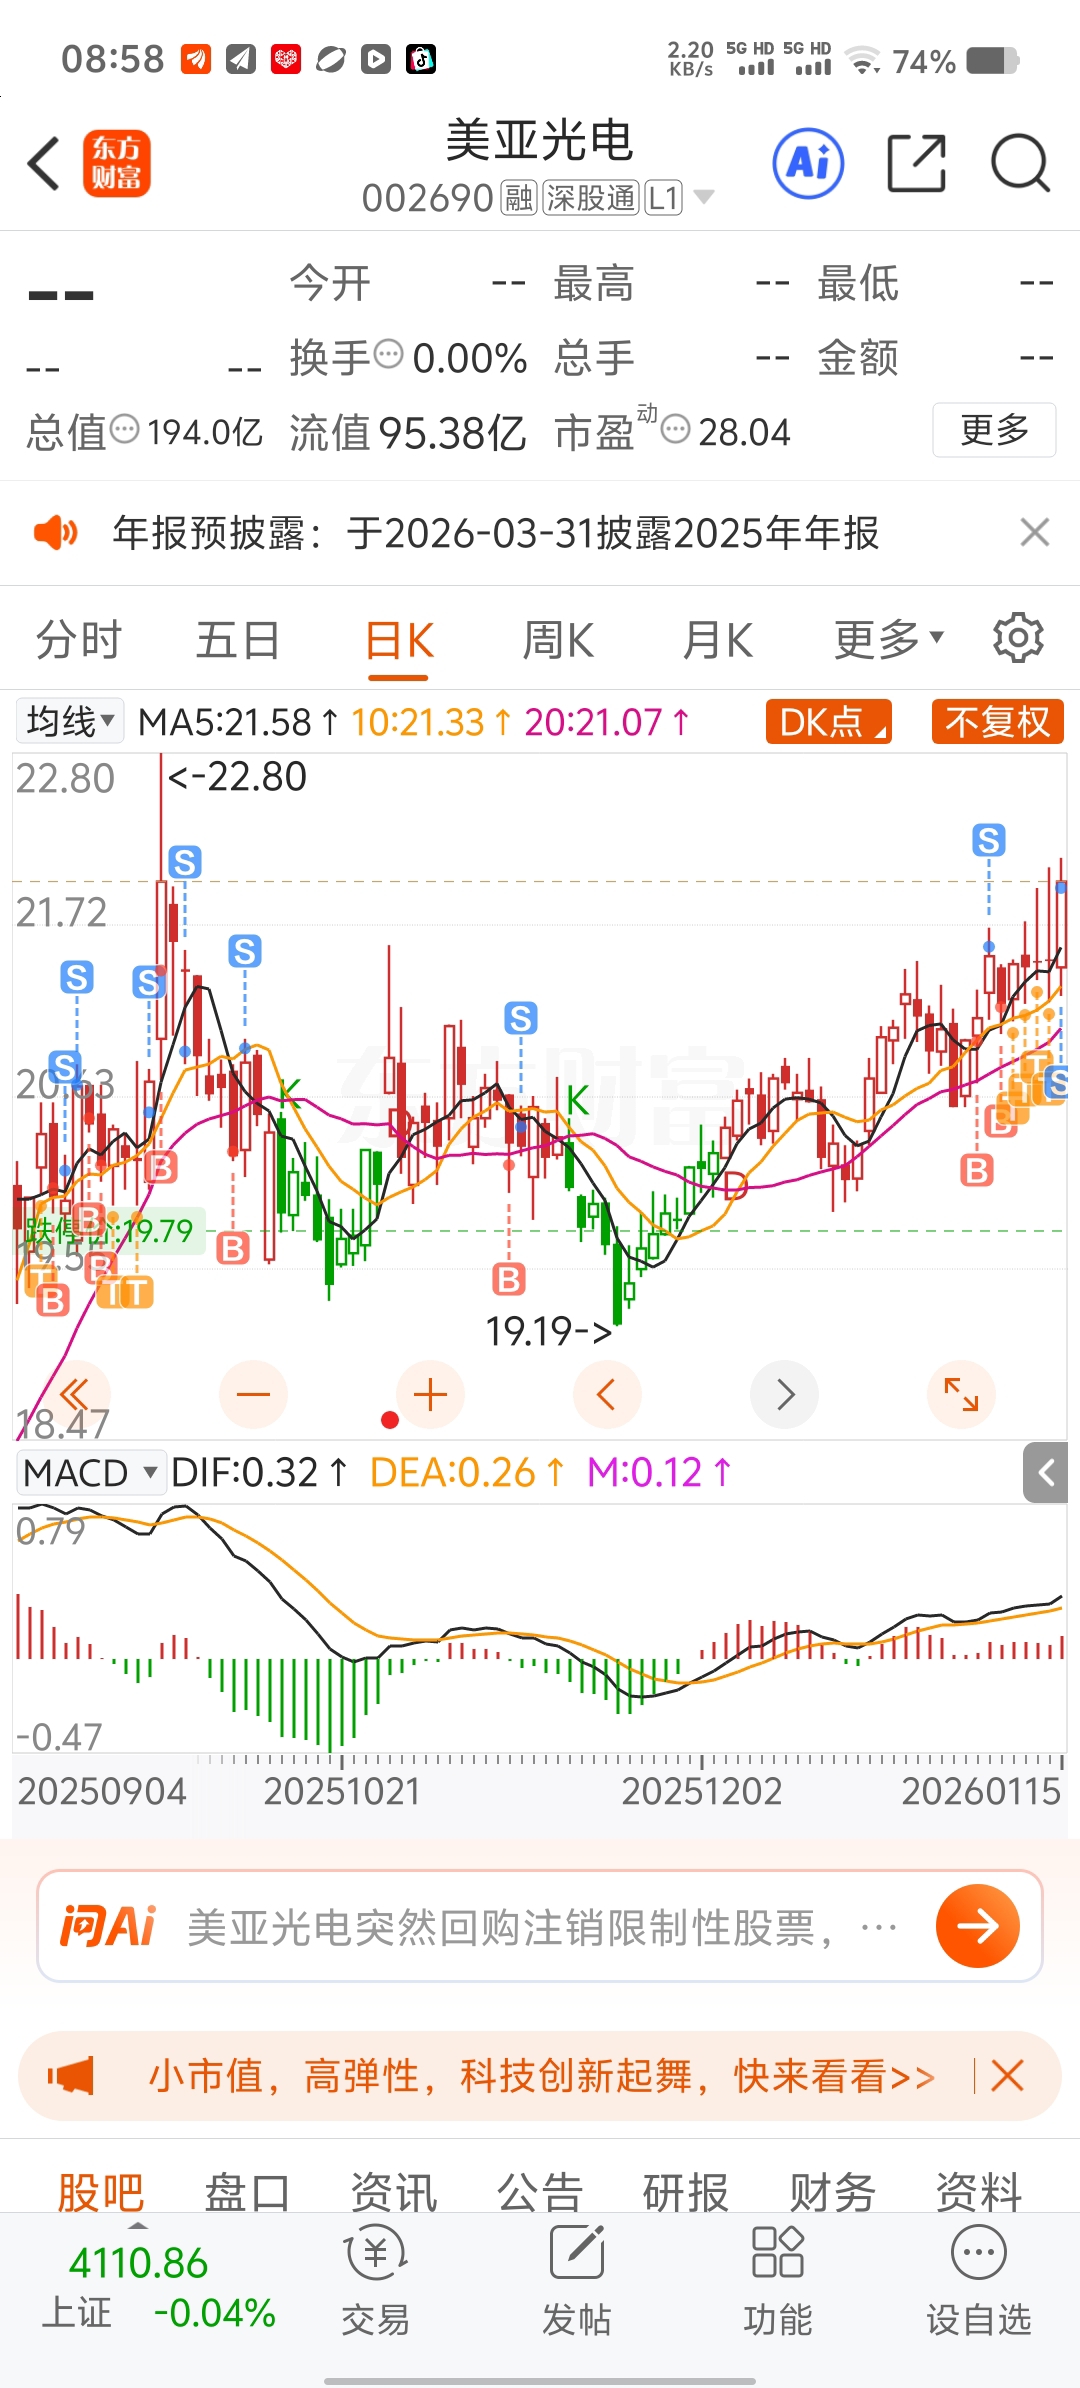The height and width of the screenshot is (2388, 1080).
Task: Open the 功能 functions menu
Action: [x=778, y=2282]
